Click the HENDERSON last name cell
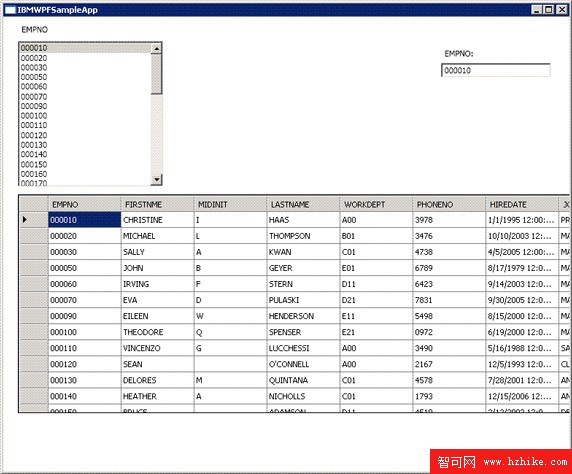 coord(303,316)
